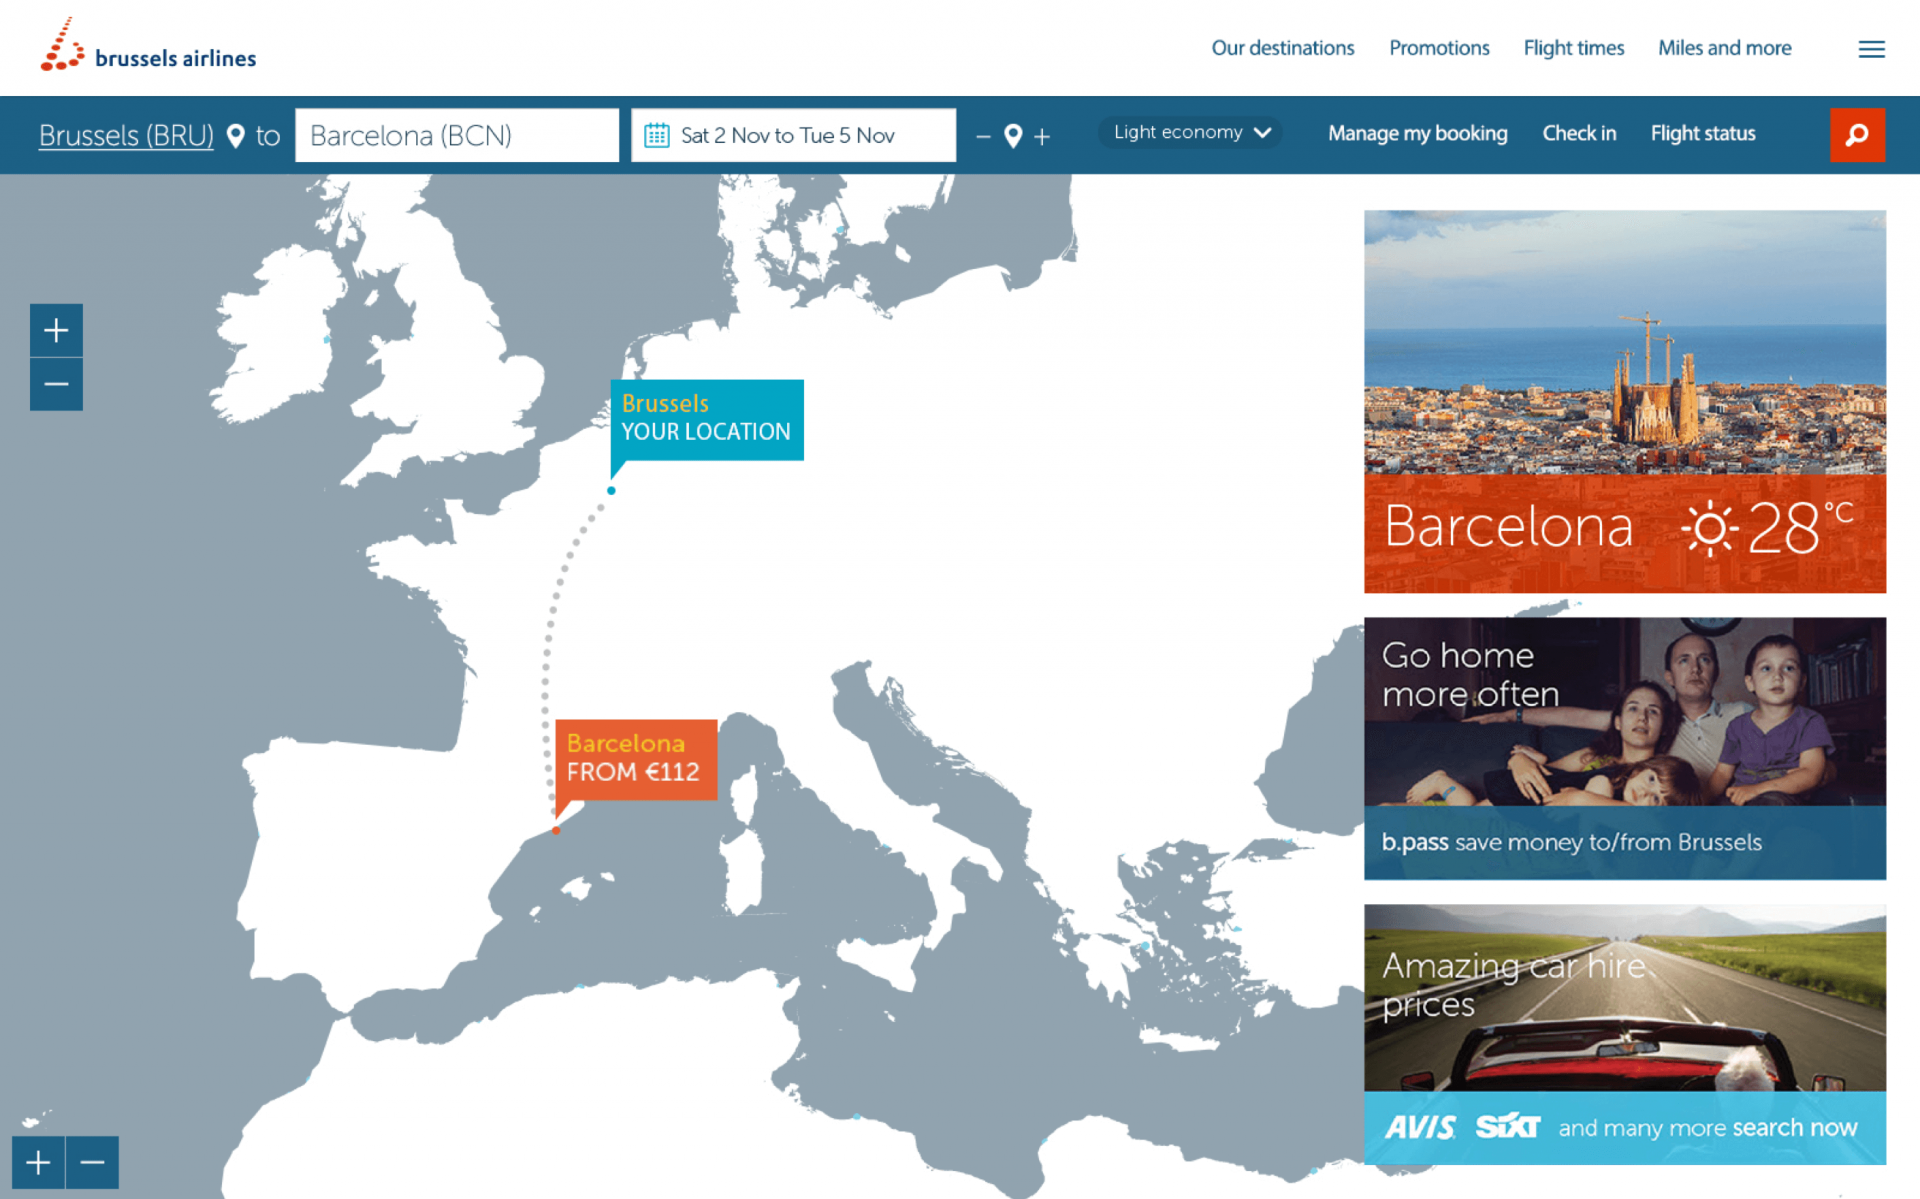Click the Brussels Airlines logo
The image size is (1920, 1199).
[x=148, y=45]
